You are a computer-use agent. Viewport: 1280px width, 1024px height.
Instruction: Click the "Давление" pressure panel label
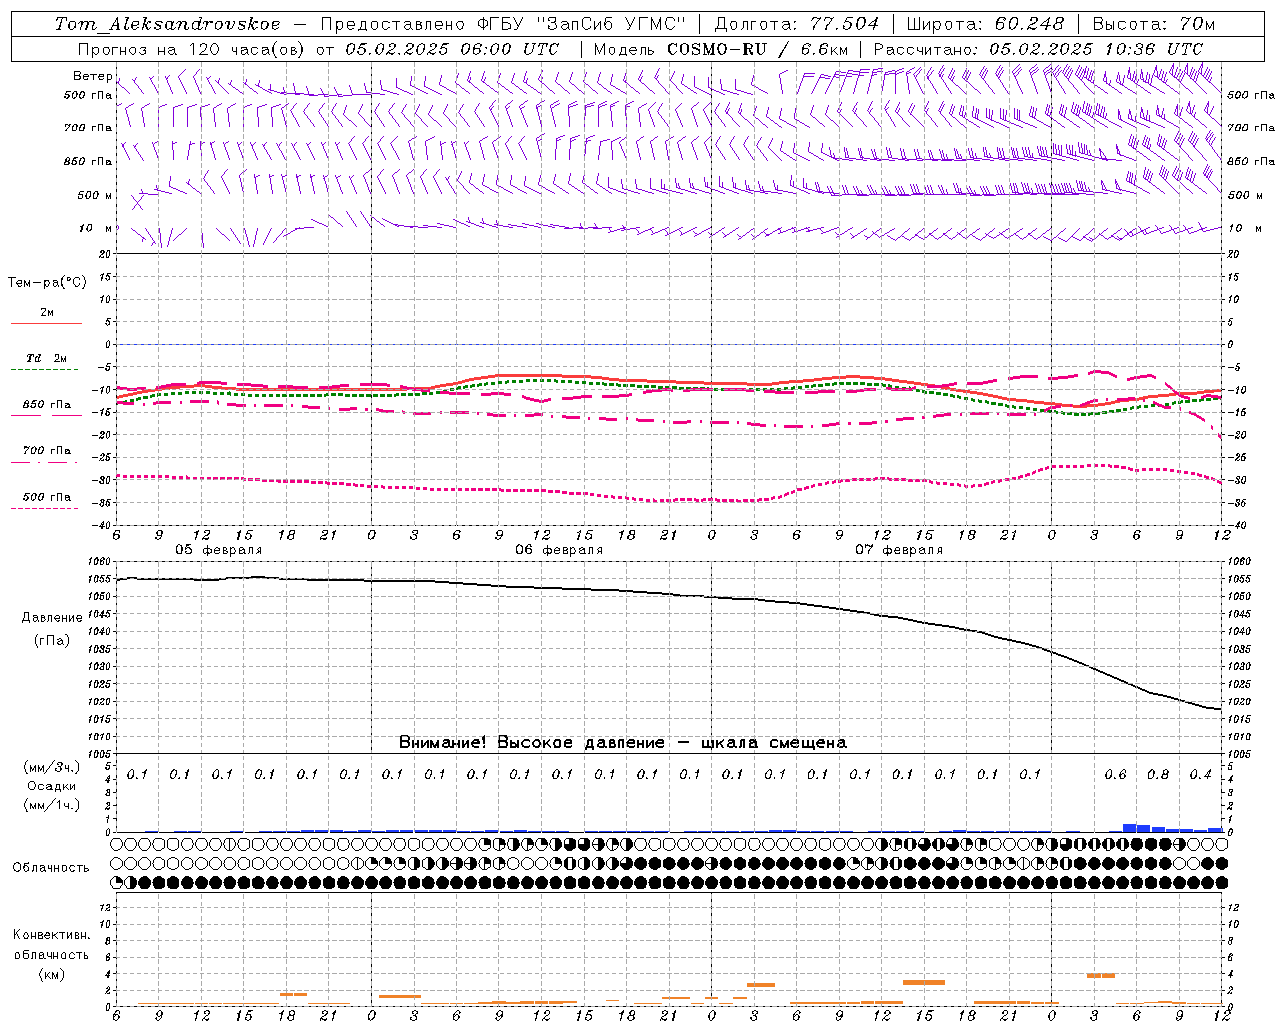[52, 618]
